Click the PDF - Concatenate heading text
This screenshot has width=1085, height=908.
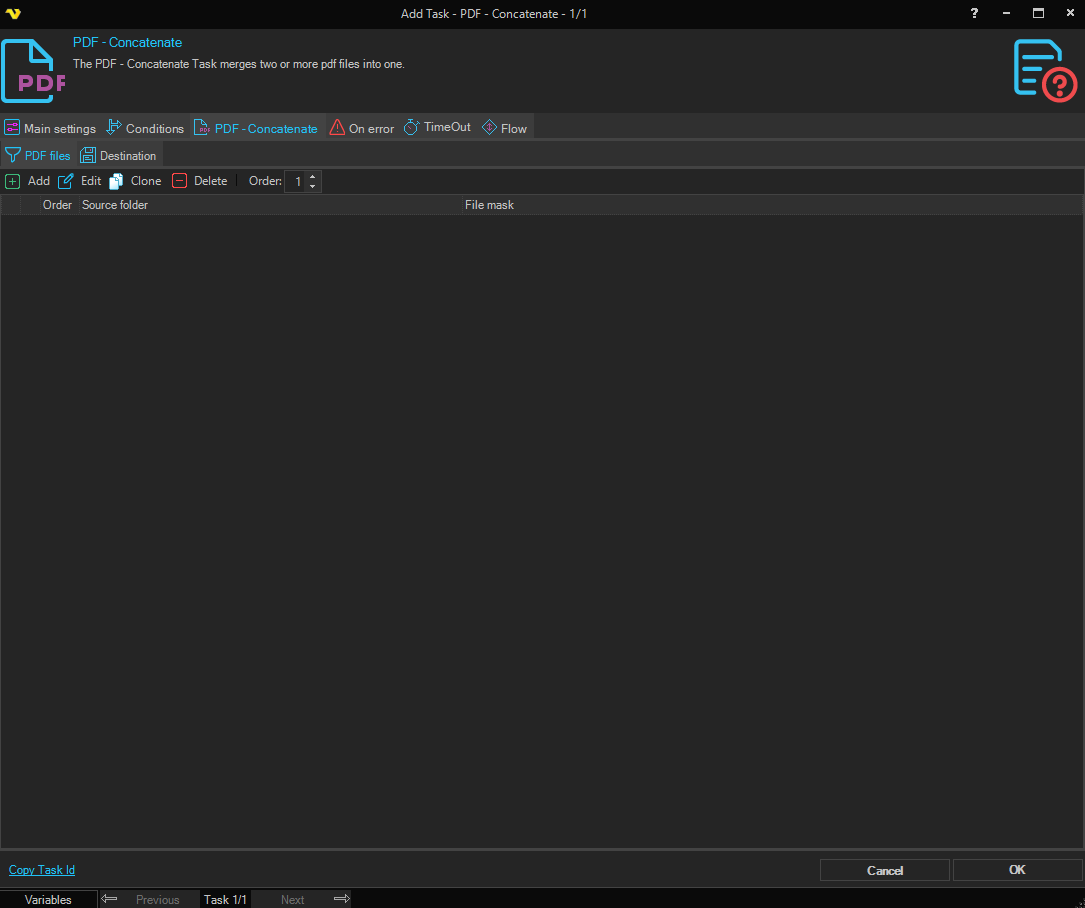tap(127, 42)
